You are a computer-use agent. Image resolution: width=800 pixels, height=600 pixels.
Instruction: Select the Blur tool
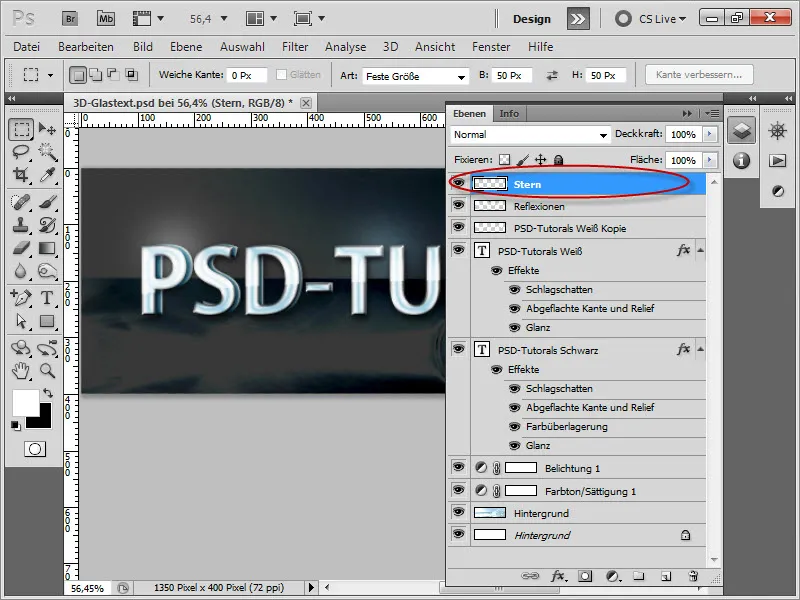coord(21,270)
